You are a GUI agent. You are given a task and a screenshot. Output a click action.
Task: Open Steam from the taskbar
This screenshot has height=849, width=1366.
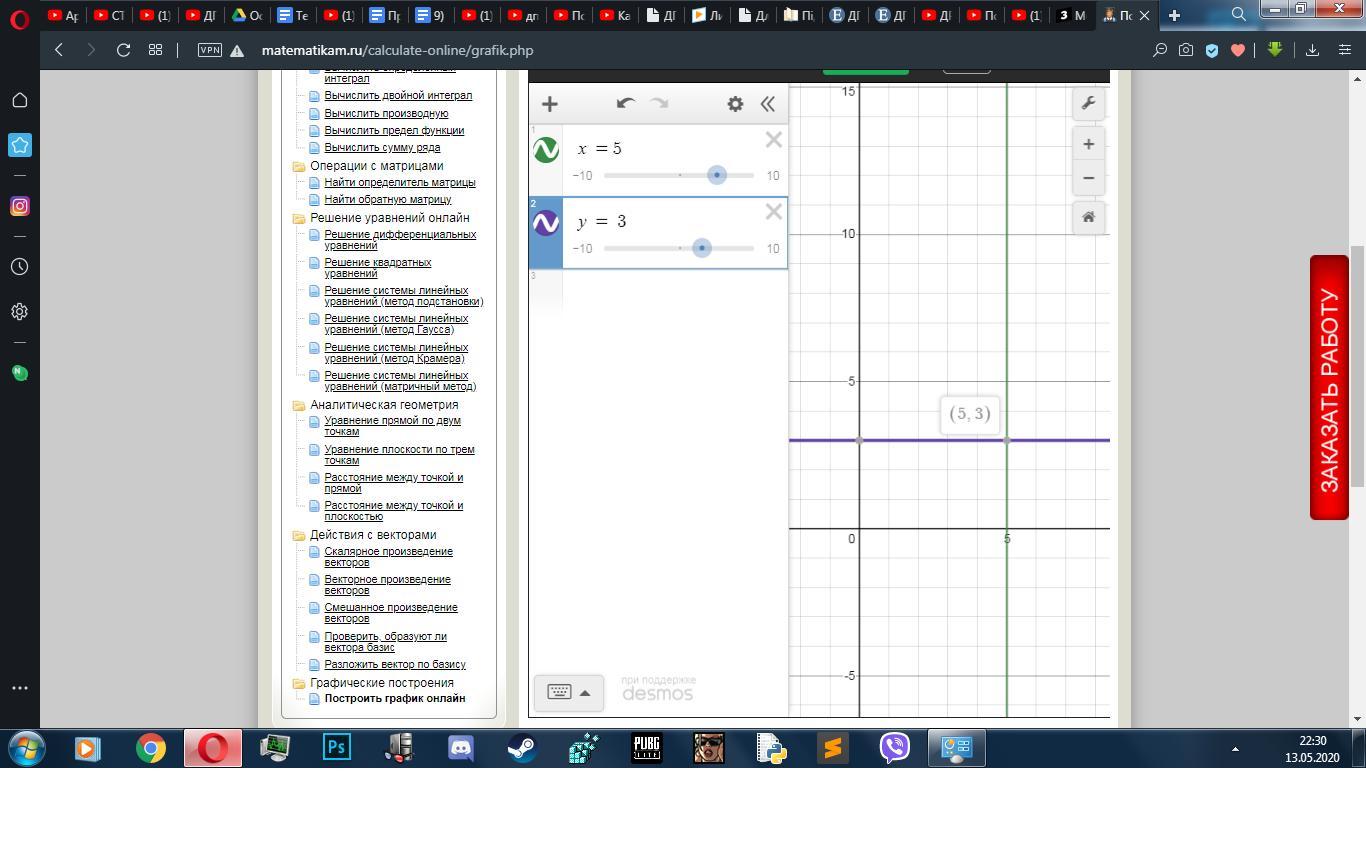tap(523, 748)
